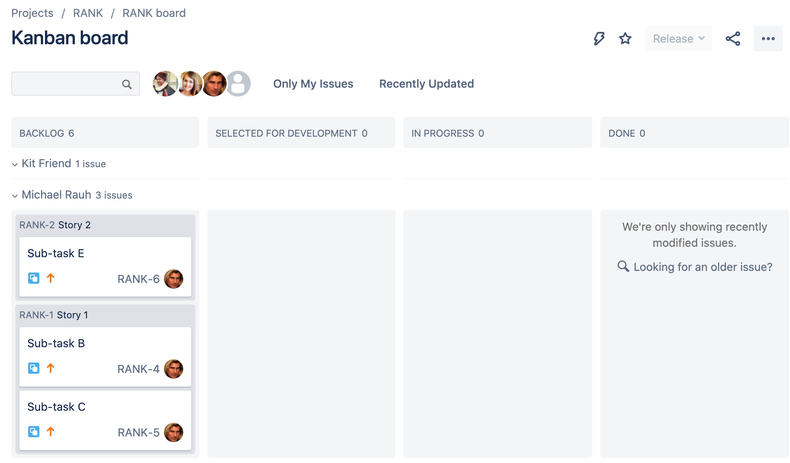
Task: Click the Kanban board title
Action: pos(70,38)
